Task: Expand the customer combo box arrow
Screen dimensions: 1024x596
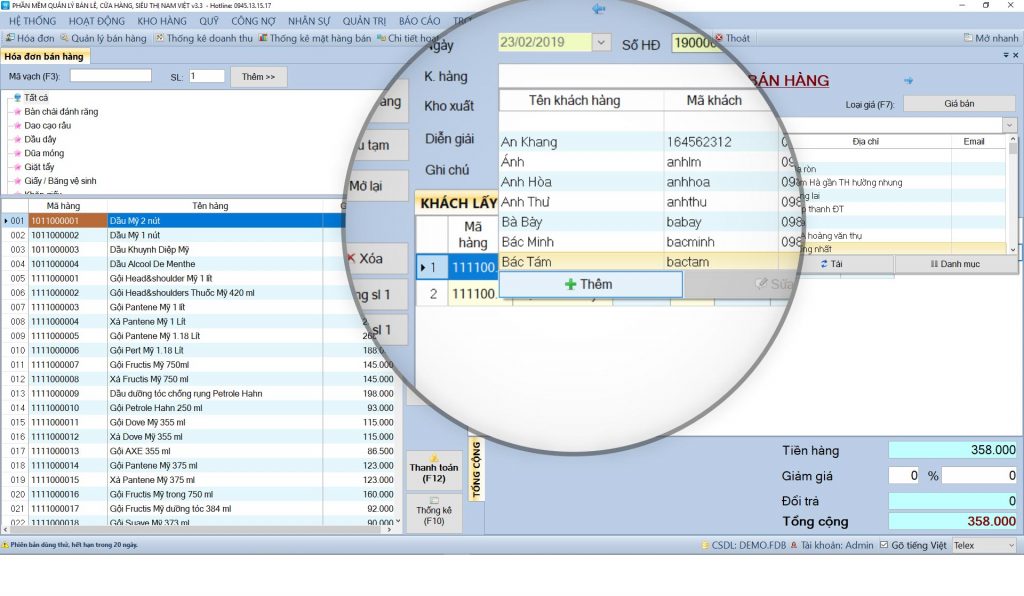Action: click(x=1010, y=125)
